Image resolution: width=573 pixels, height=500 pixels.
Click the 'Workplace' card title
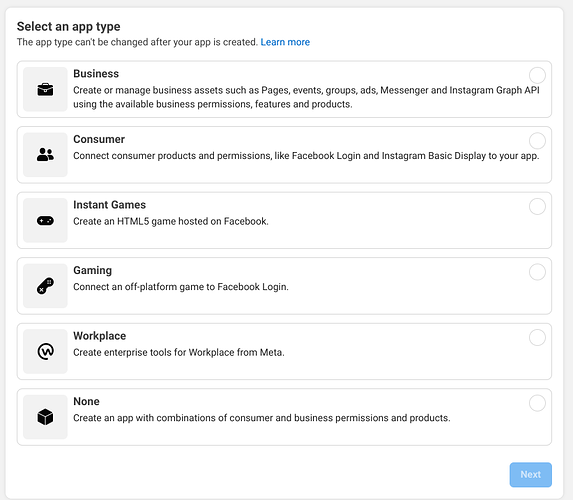click(x=100, y=336)
